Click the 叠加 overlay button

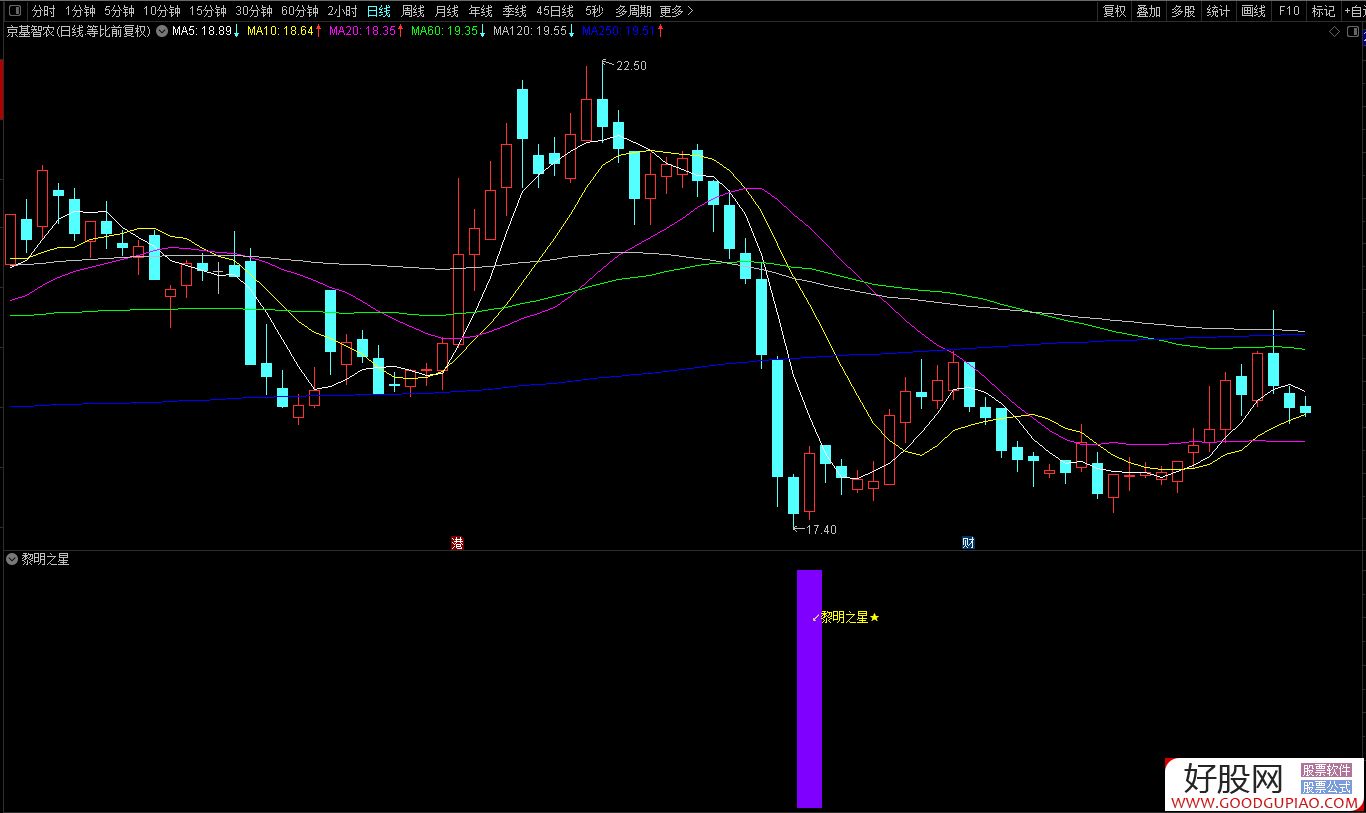coord(1149,11)
